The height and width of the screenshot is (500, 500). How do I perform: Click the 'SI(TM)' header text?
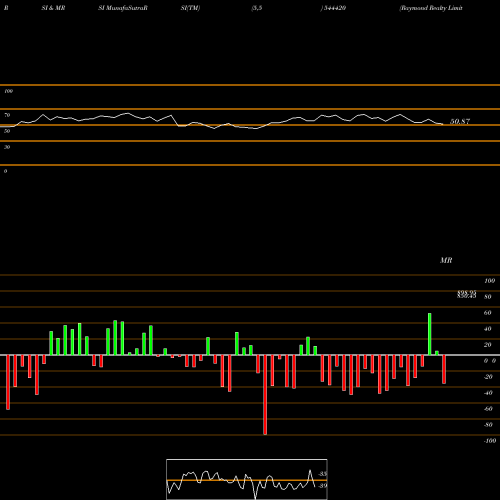point(190,8)
